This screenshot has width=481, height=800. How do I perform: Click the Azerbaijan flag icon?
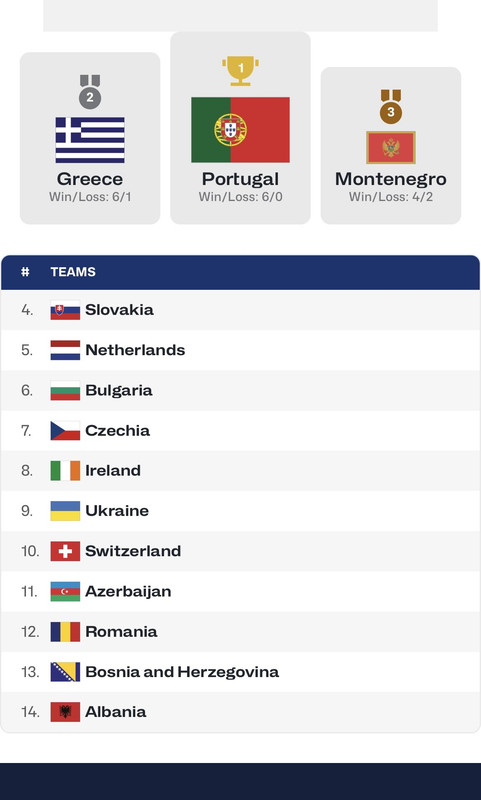pos(65,591)
